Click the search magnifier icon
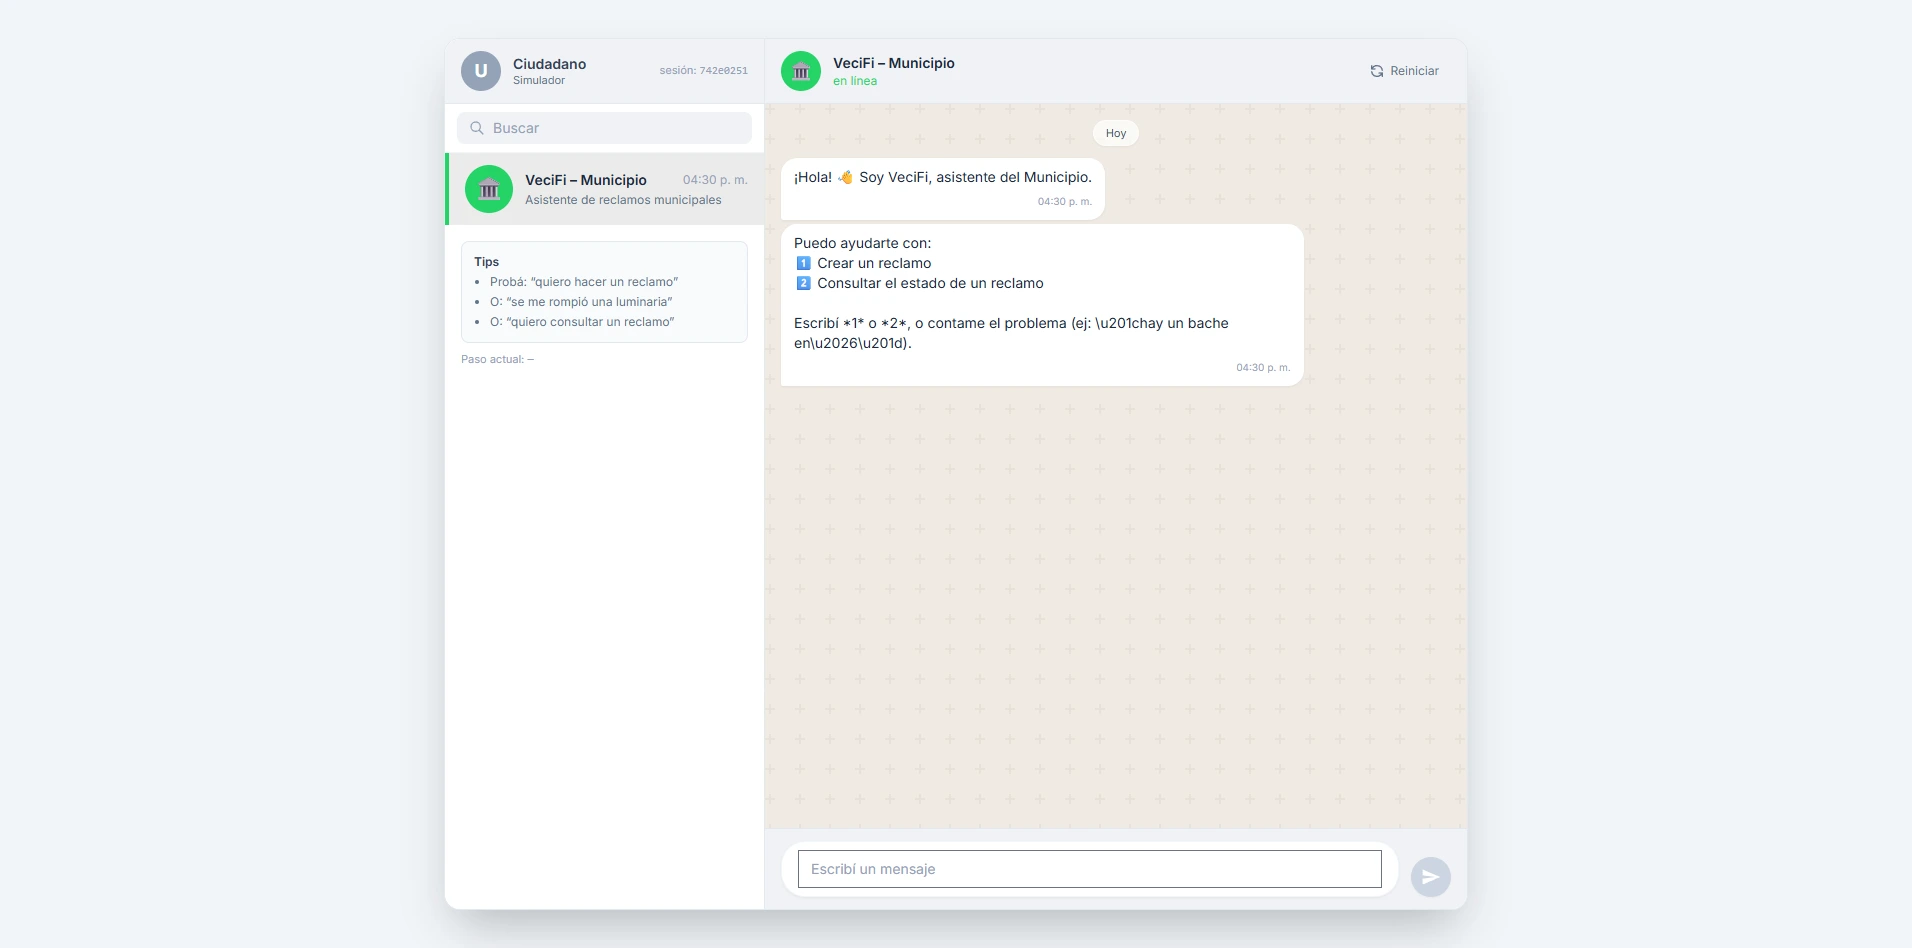 point(477,128)
